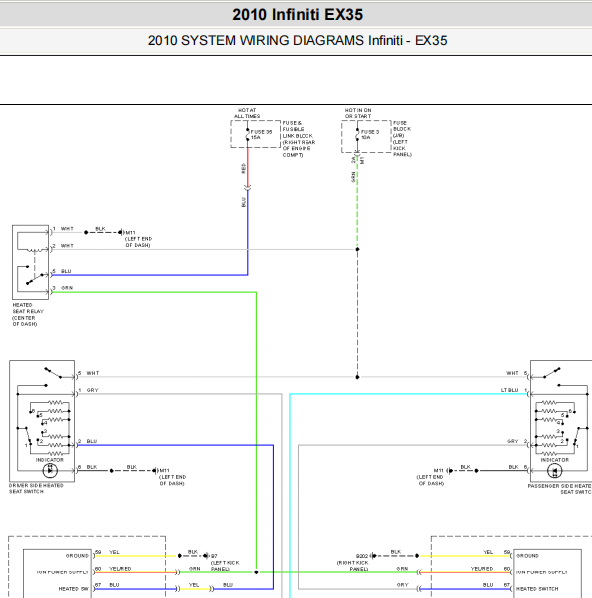Click the "M11" ground label beside the relay
The width and height of the screenshot is (592, 598).
click(130, 232)
